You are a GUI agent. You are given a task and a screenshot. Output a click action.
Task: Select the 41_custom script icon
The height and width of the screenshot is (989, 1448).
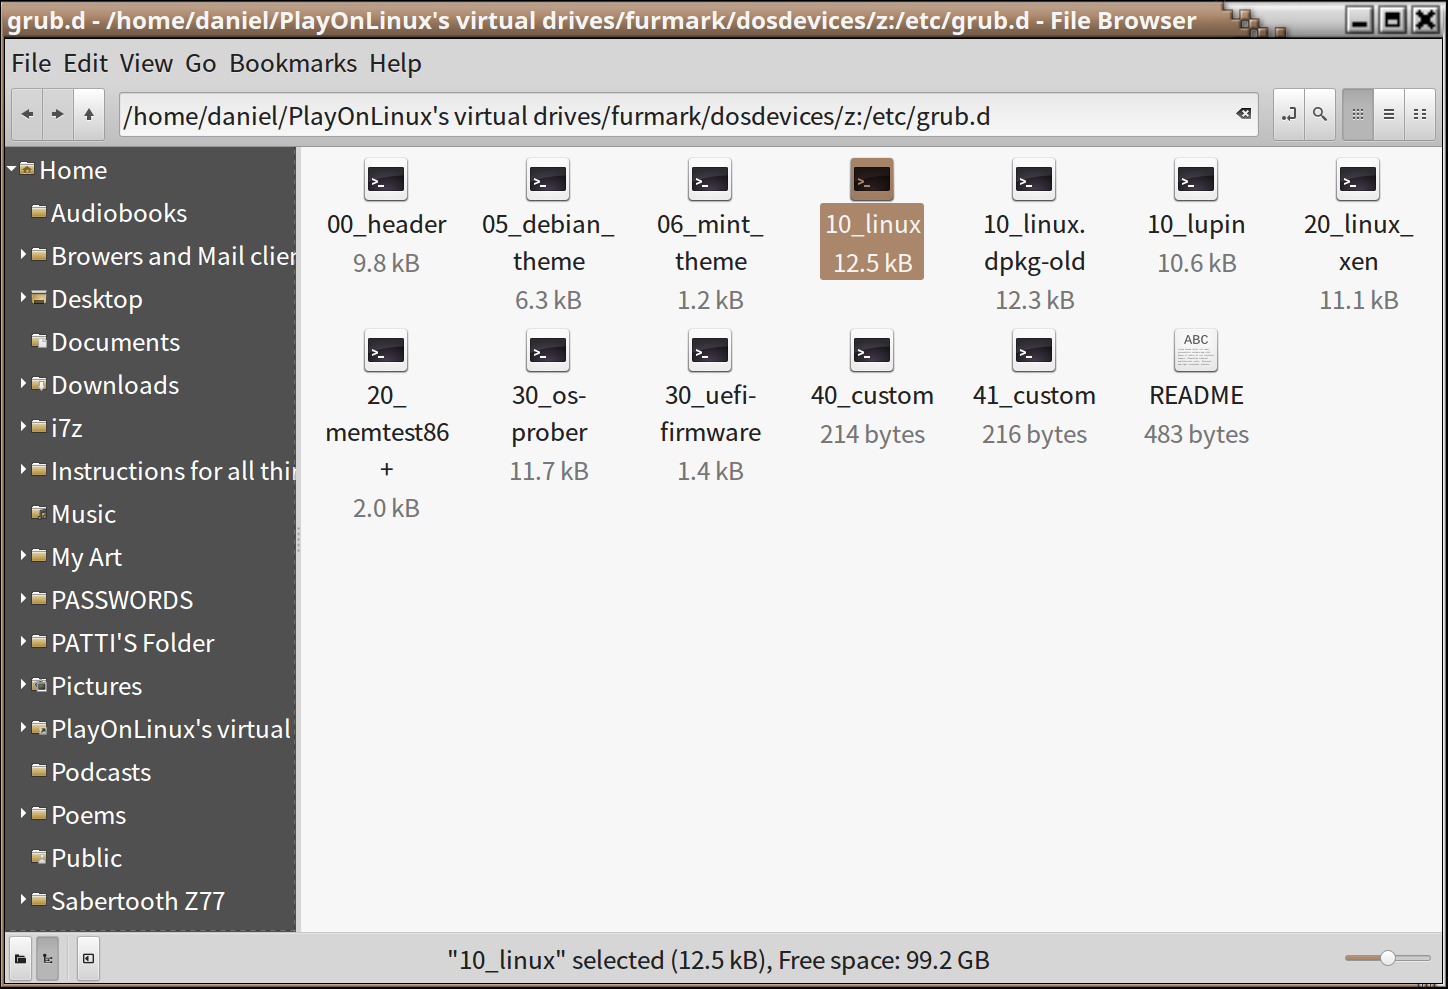click(1034, 351)
